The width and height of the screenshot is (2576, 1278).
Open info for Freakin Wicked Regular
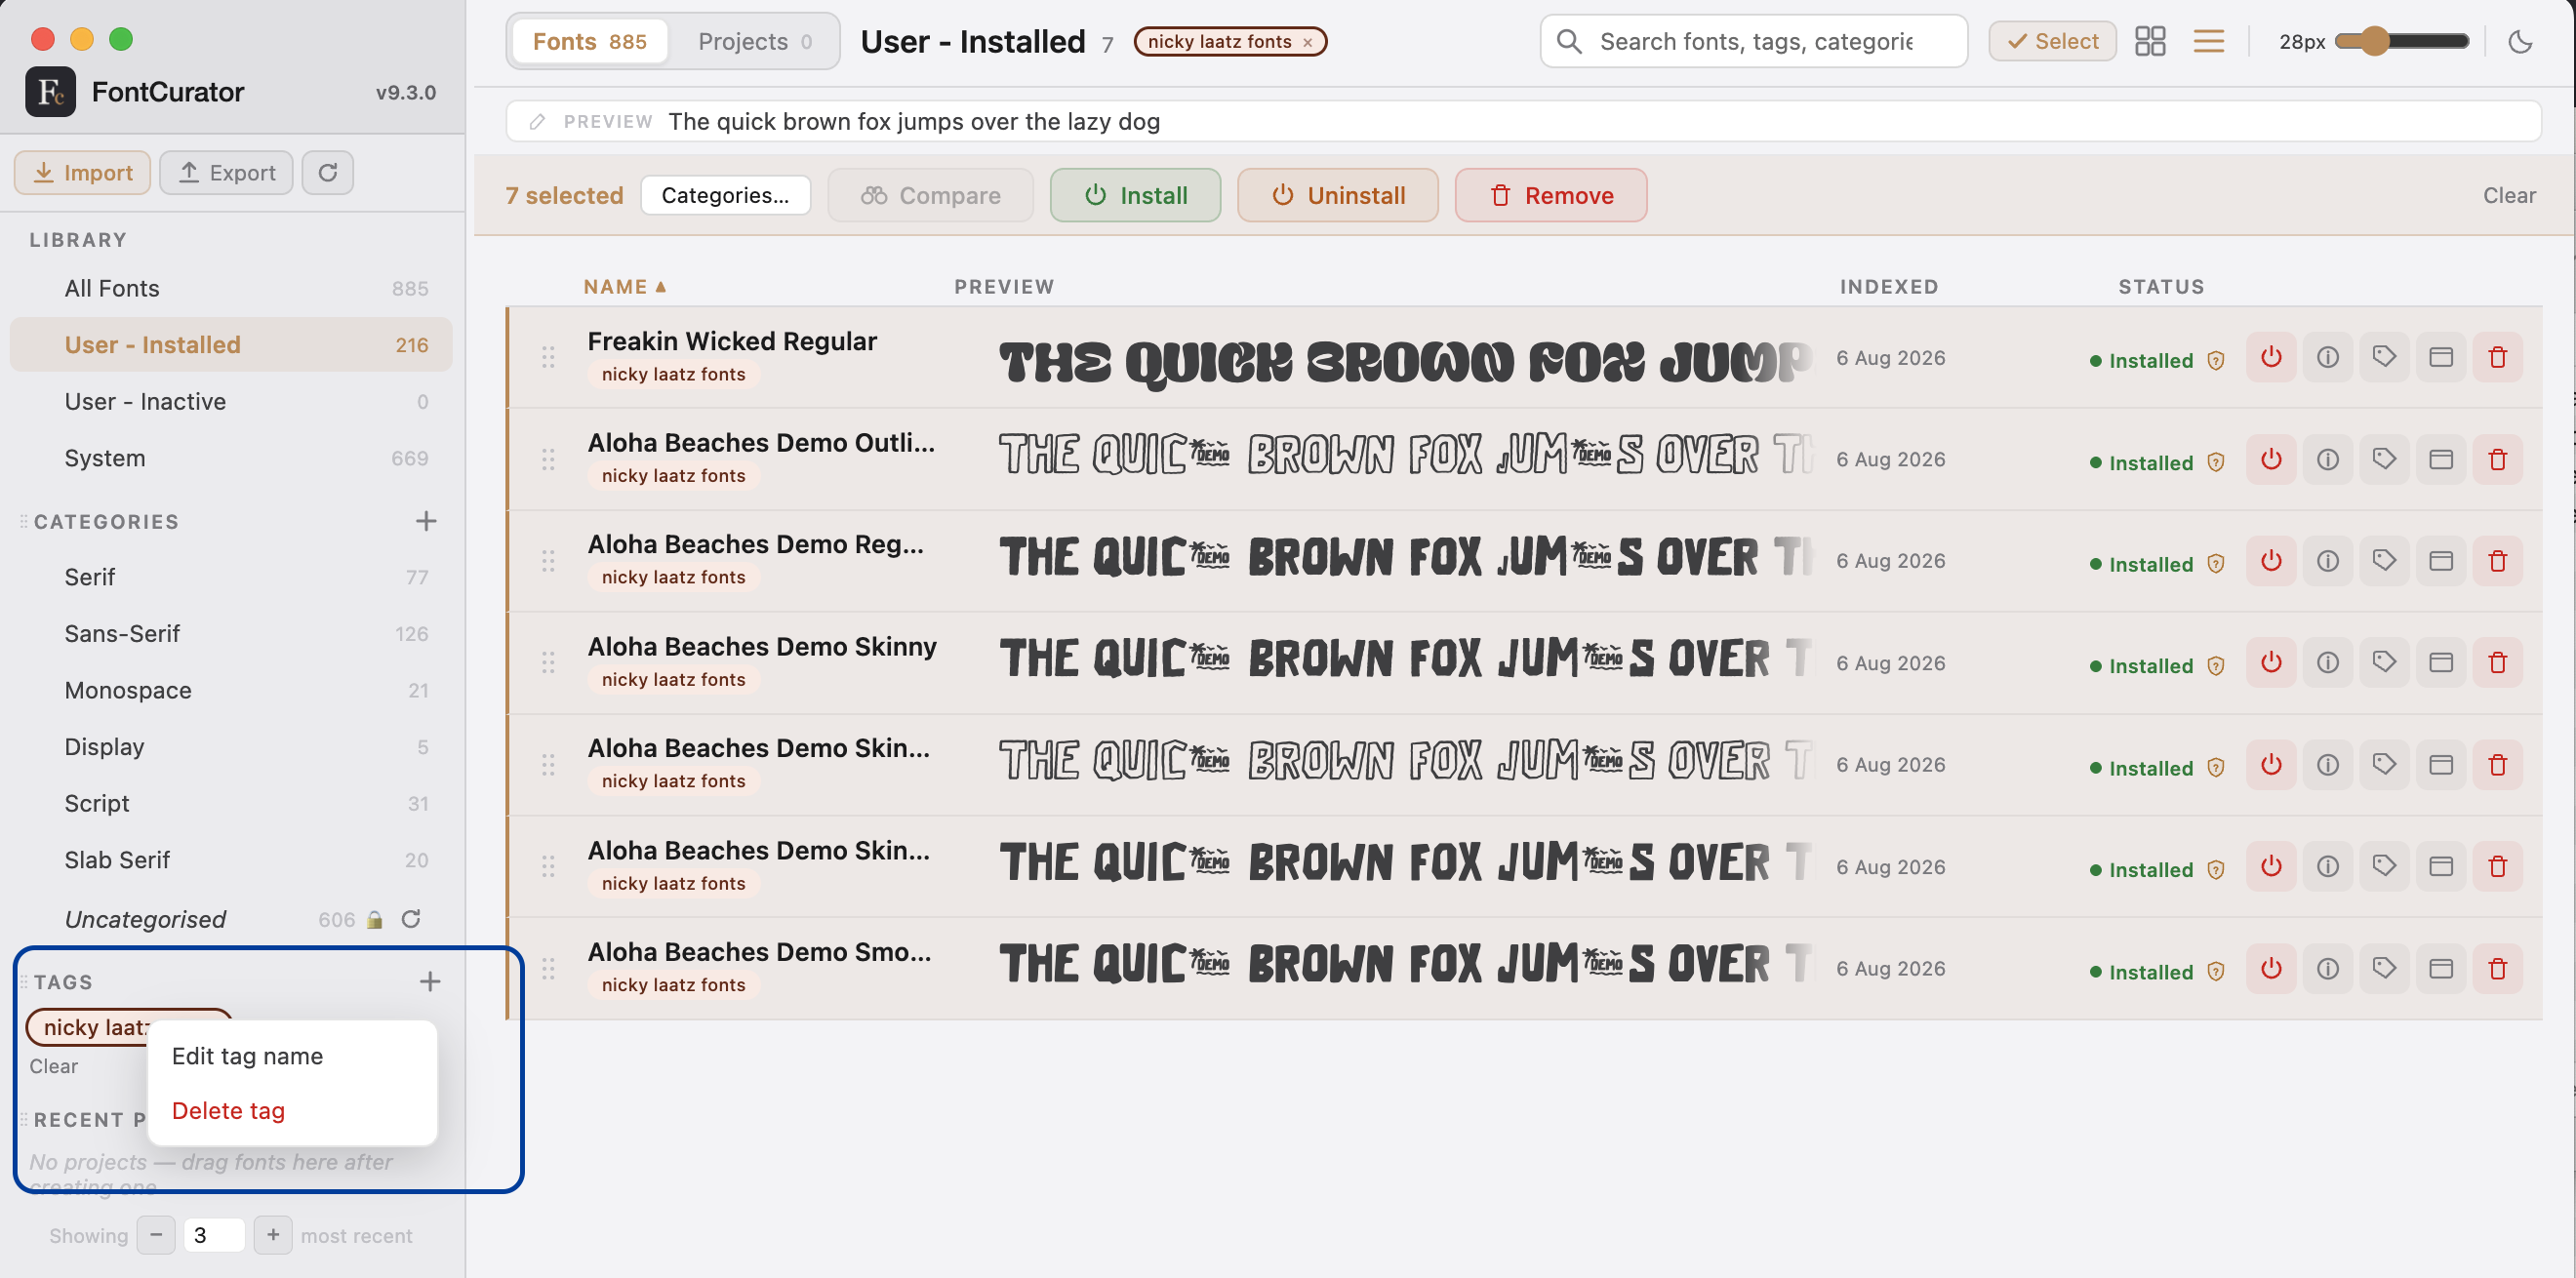[2328, 357]
